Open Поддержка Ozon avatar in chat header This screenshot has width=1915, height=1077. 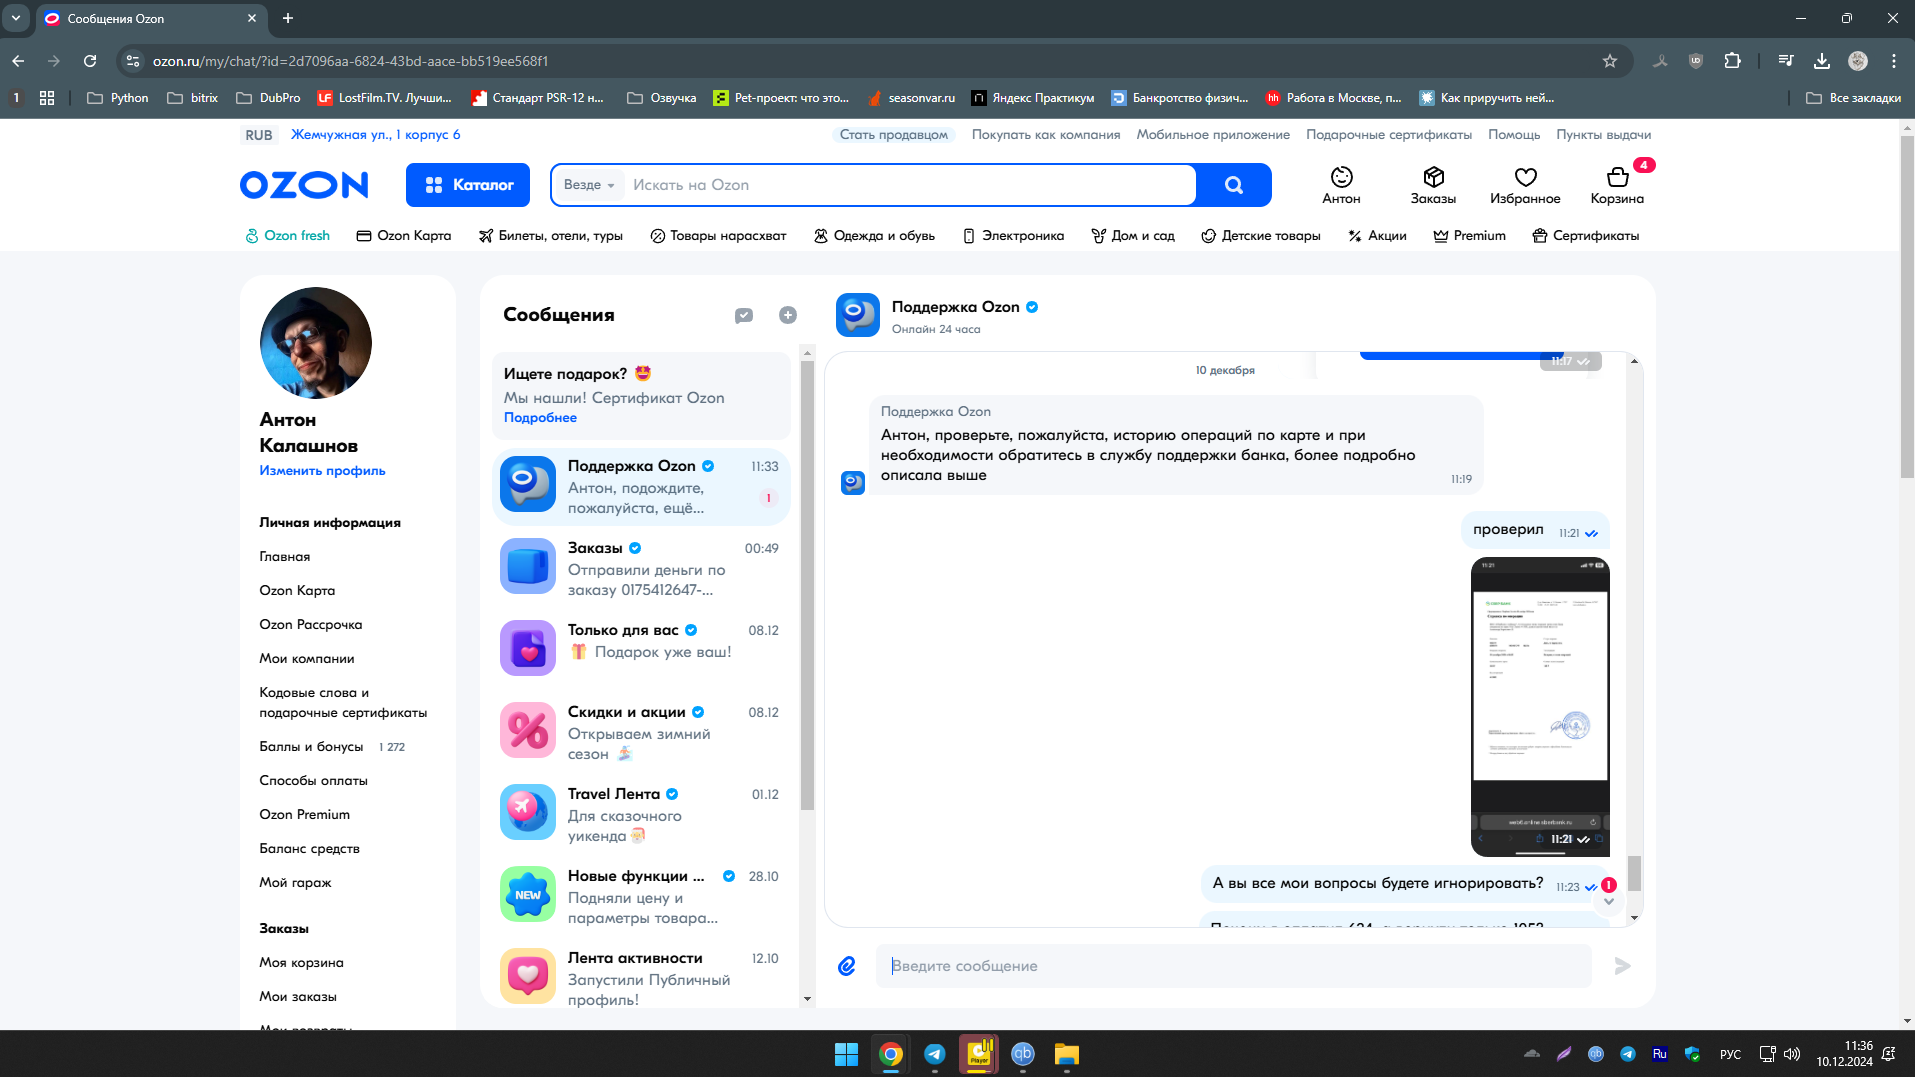pyautogui.click(x=858, y=315)
